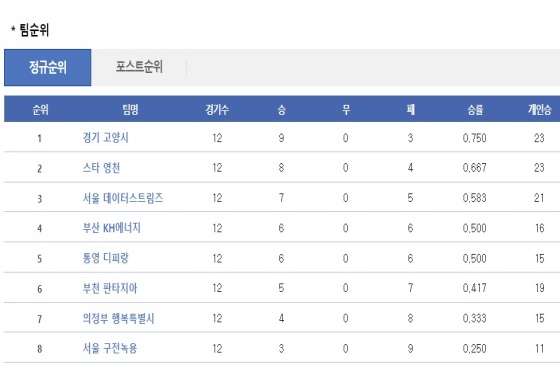
Task: Click the 경기수 column header
Action: pyautogui.click(x=217, y=110)
